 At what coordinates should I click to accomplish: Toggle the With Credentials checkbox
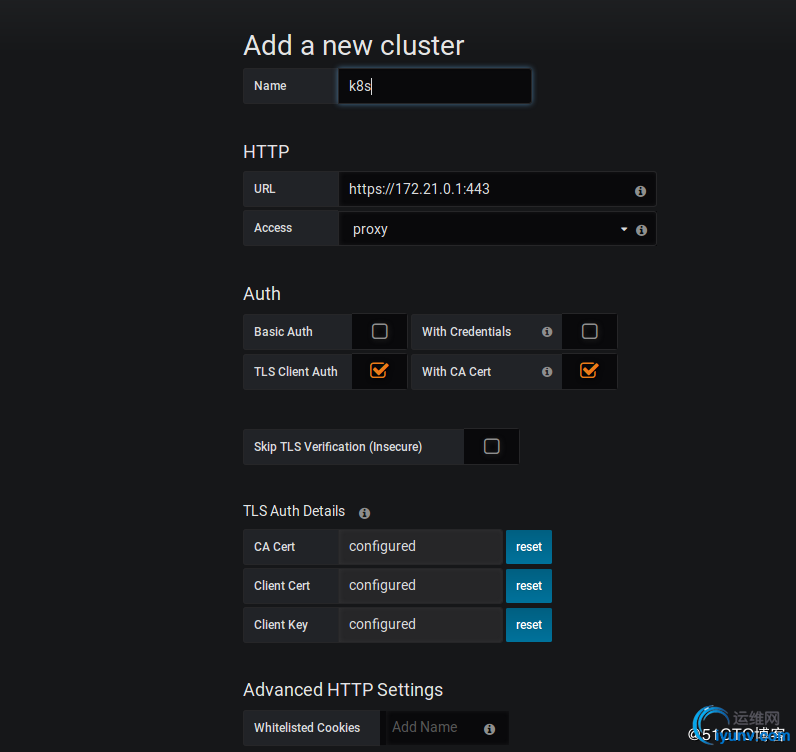click(x=589, y=331)
